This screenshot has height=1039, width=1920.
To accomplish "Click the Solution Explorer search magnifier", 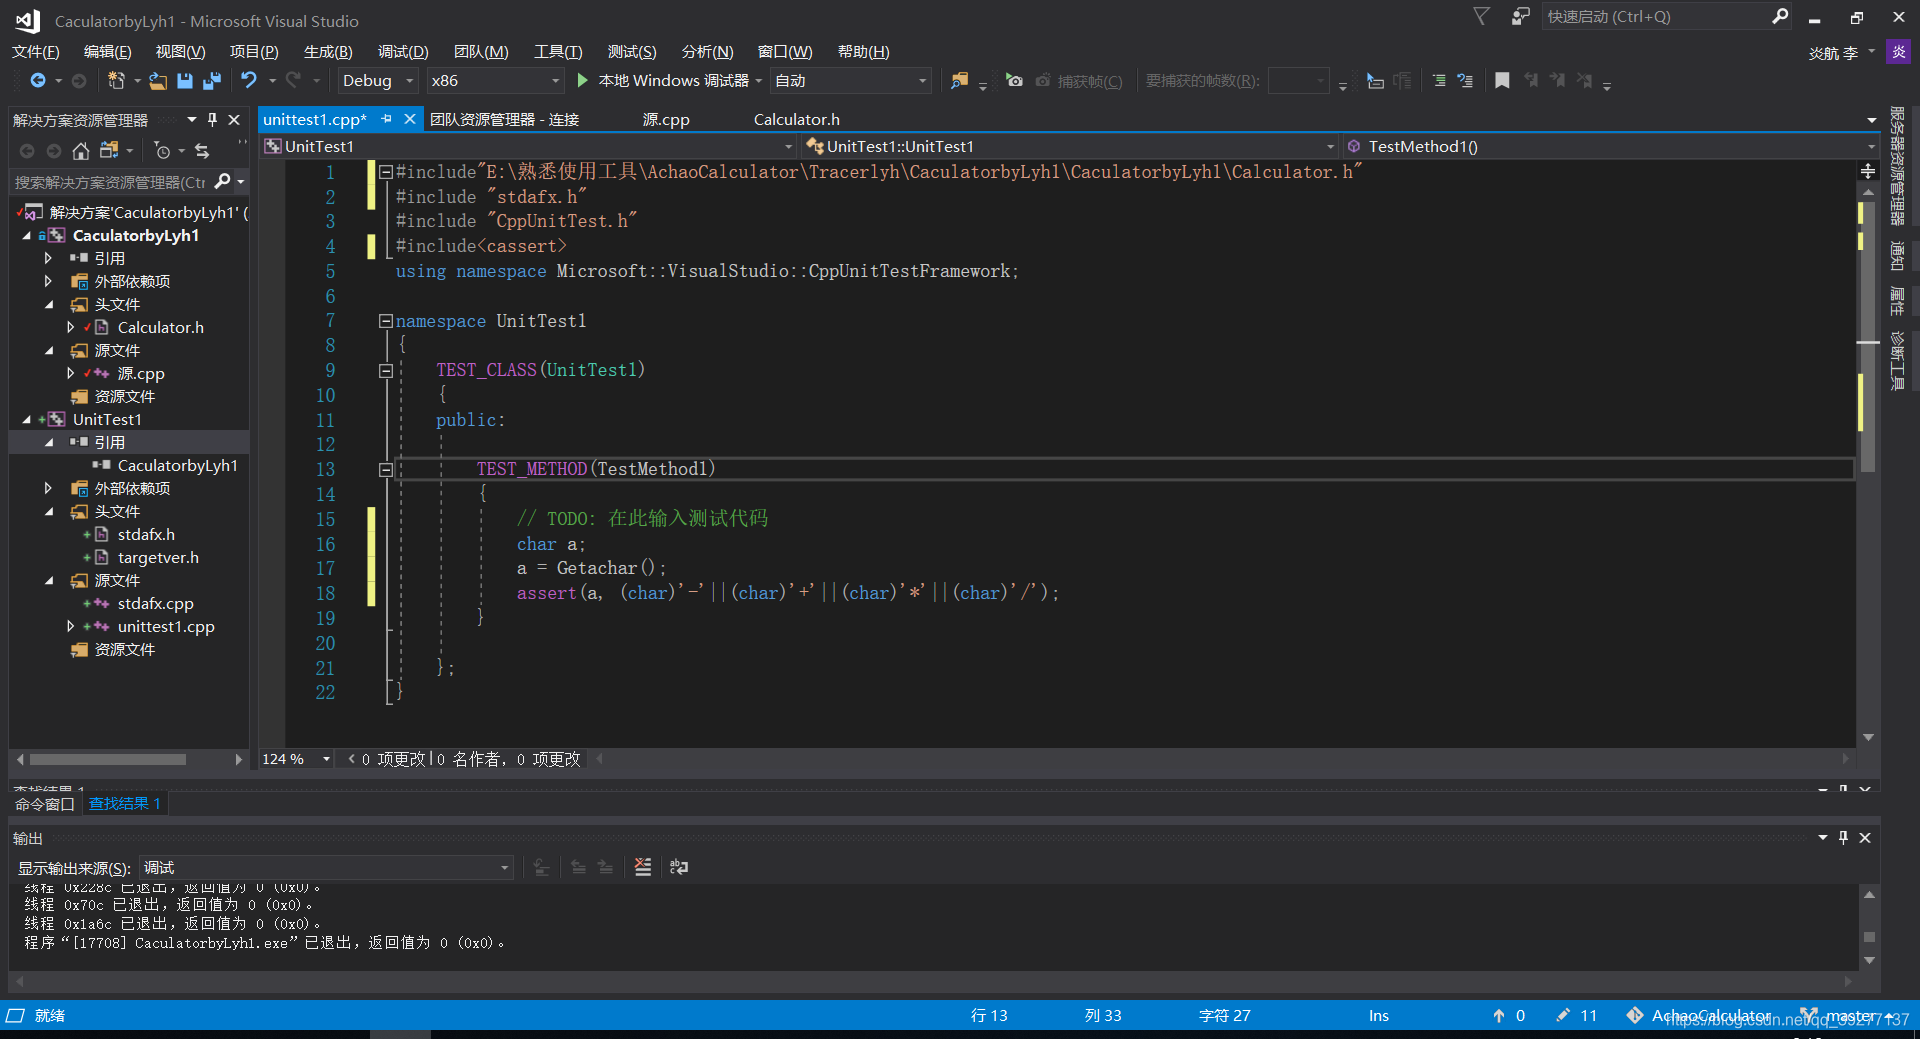I will (223, 181).
